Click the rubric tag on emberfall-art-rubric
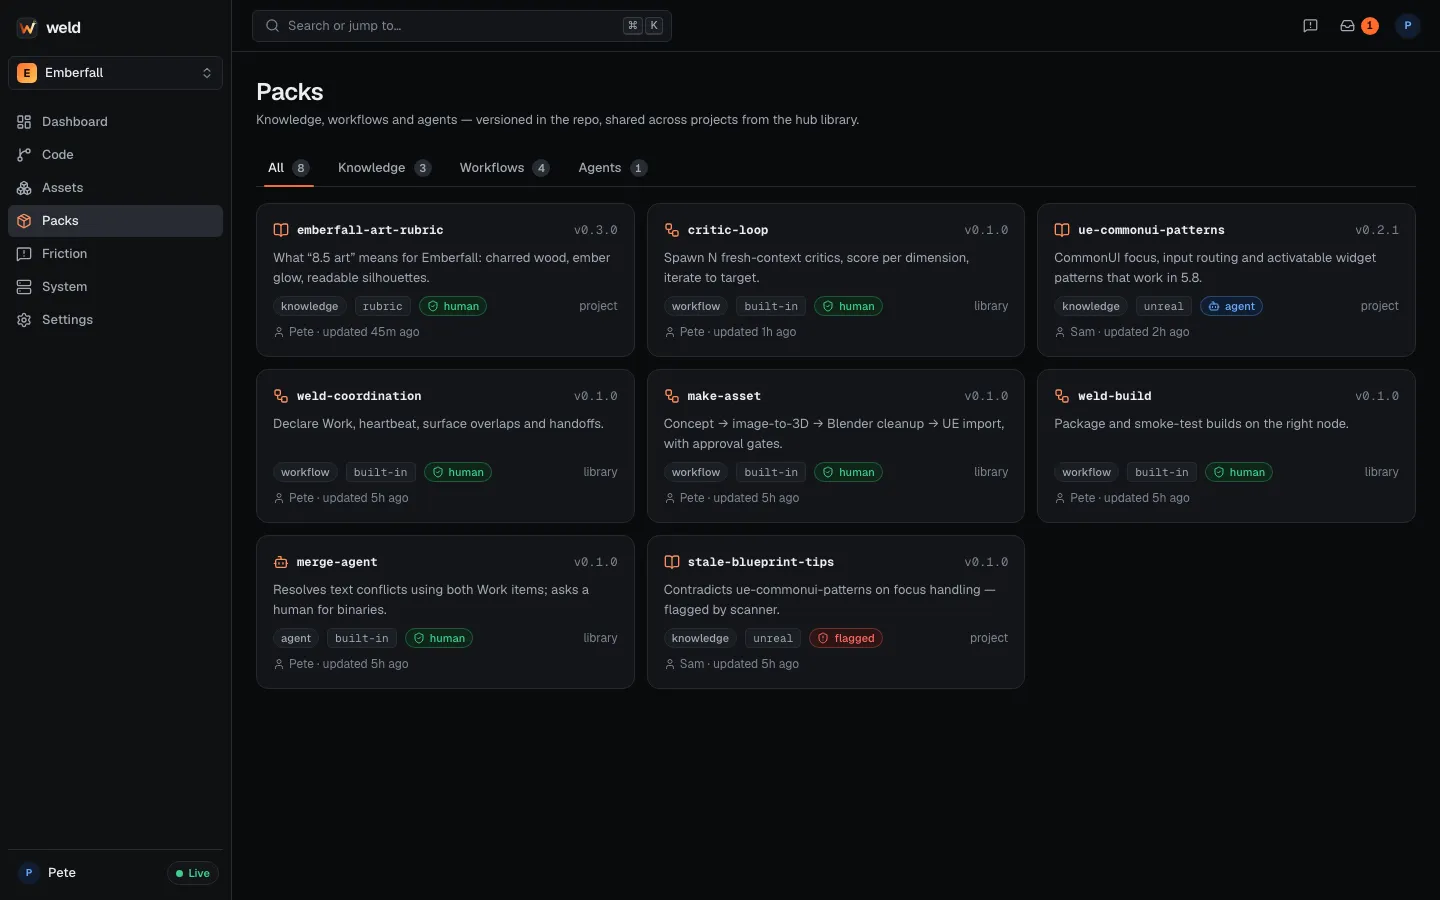 tap(383, 306)
